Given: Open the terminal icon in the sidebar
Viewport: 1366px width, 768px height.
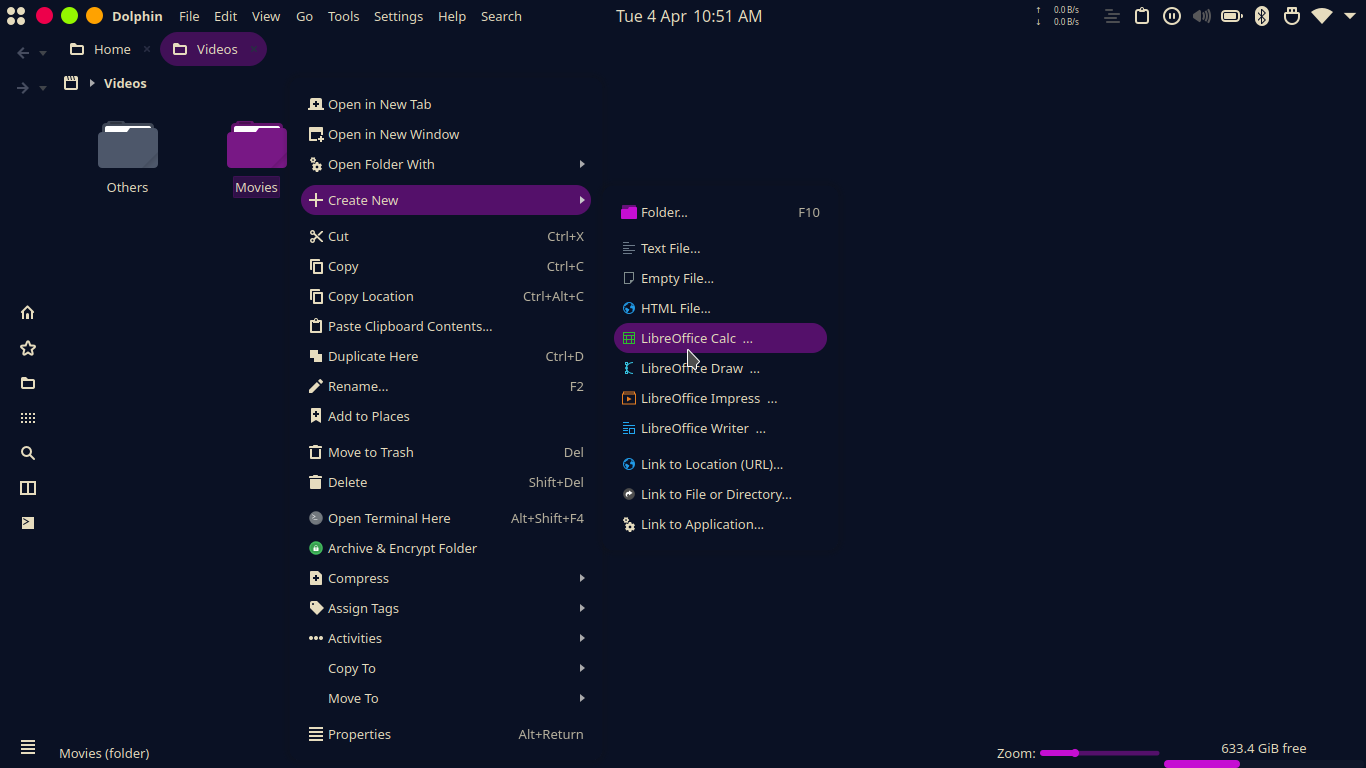Looking at the screenshot, I should [28, 523].
